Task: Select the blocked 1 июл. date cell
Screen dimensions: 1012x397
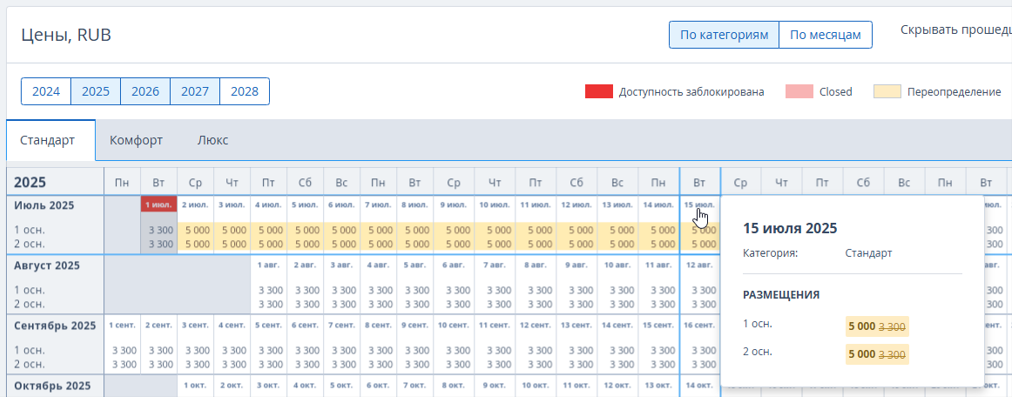Action: [159, 205]
